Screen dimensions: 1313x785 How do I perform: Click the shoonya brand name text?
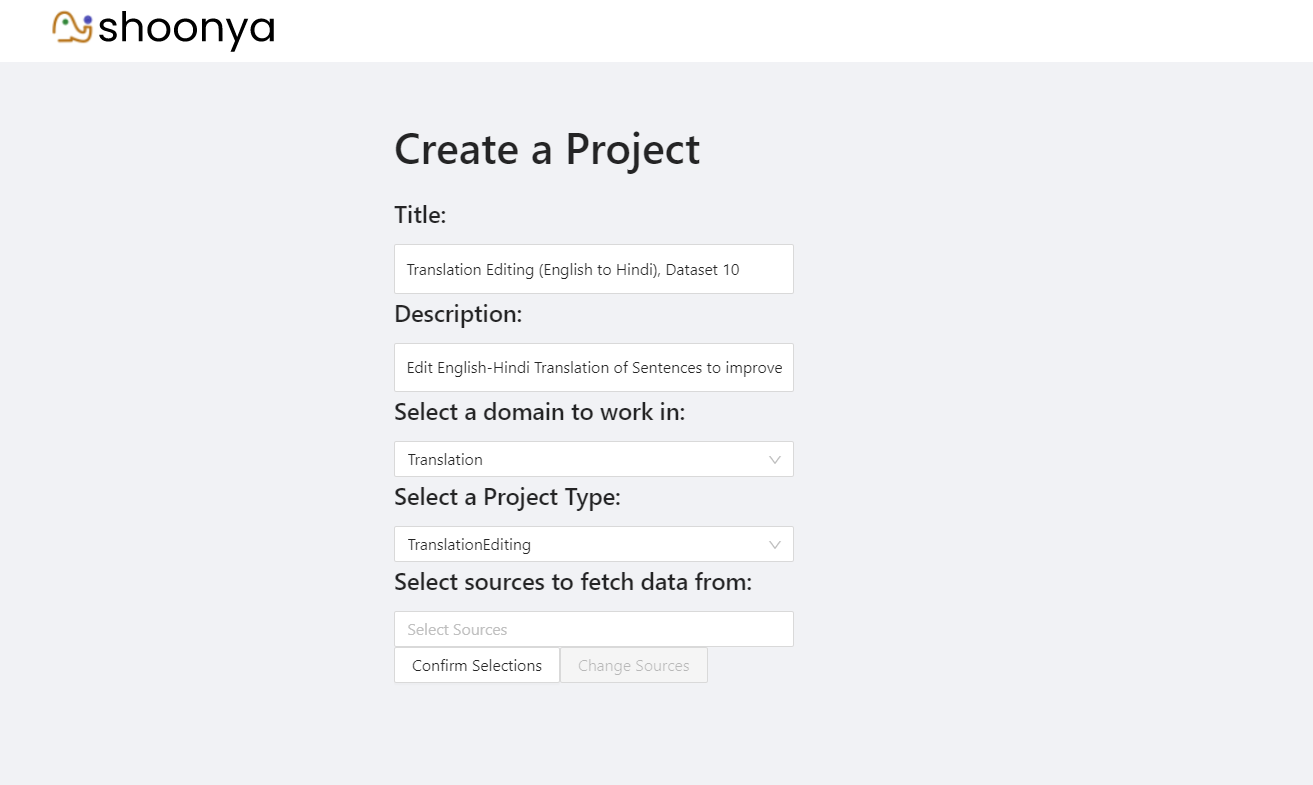point(186,28)
